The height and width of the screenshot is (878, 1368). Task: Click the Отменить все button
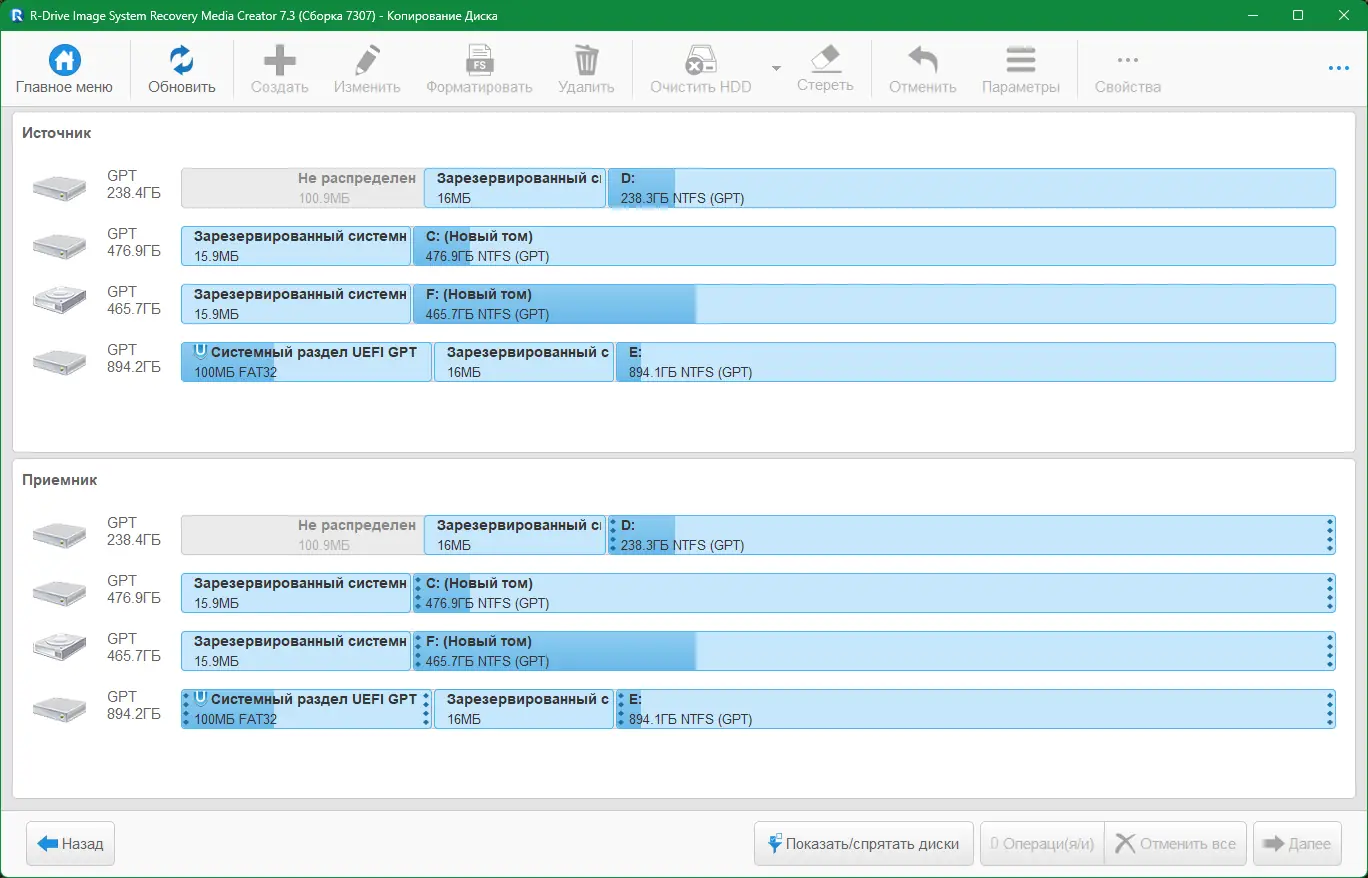(1176, 844)
